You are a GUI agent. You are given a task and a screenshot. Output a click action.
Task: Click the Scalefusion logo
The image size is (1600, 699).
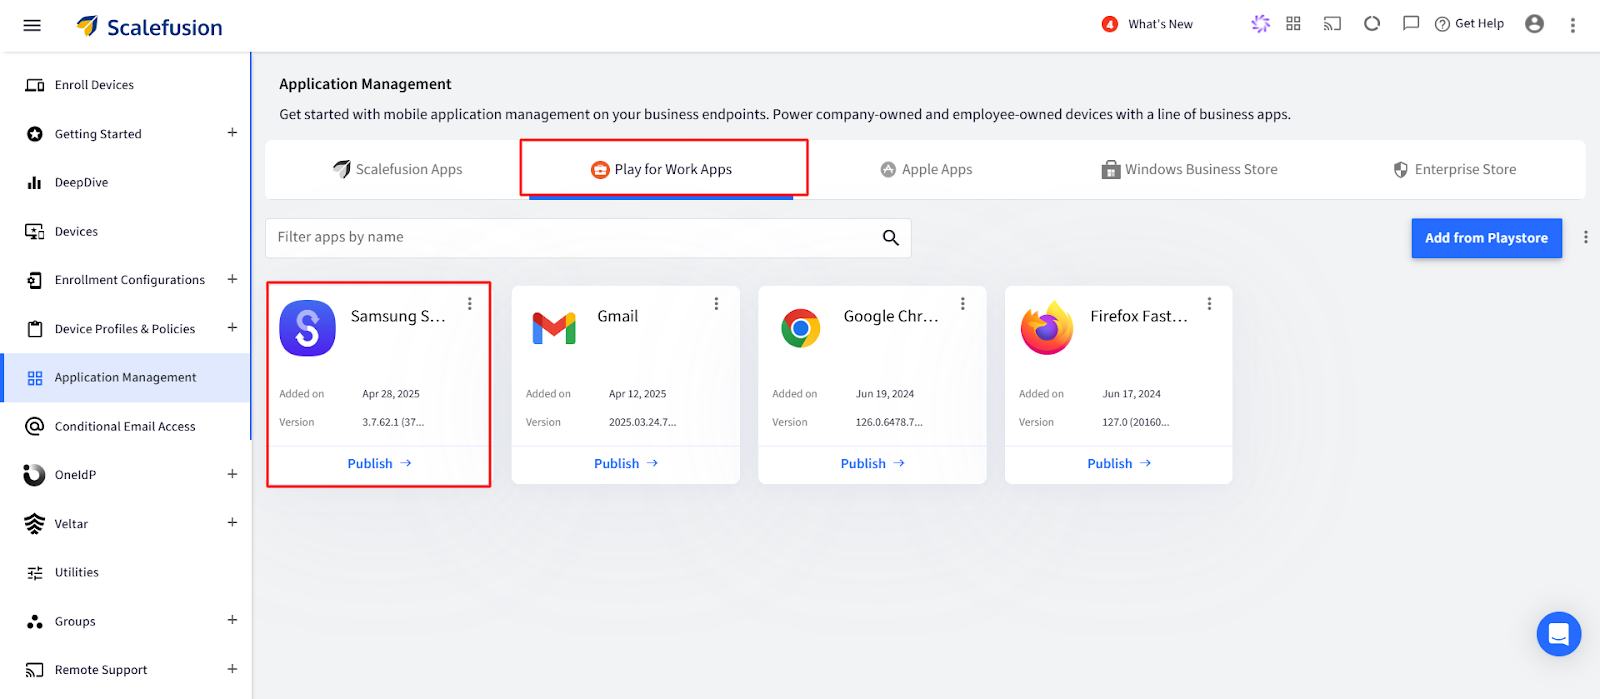(150, 27)
